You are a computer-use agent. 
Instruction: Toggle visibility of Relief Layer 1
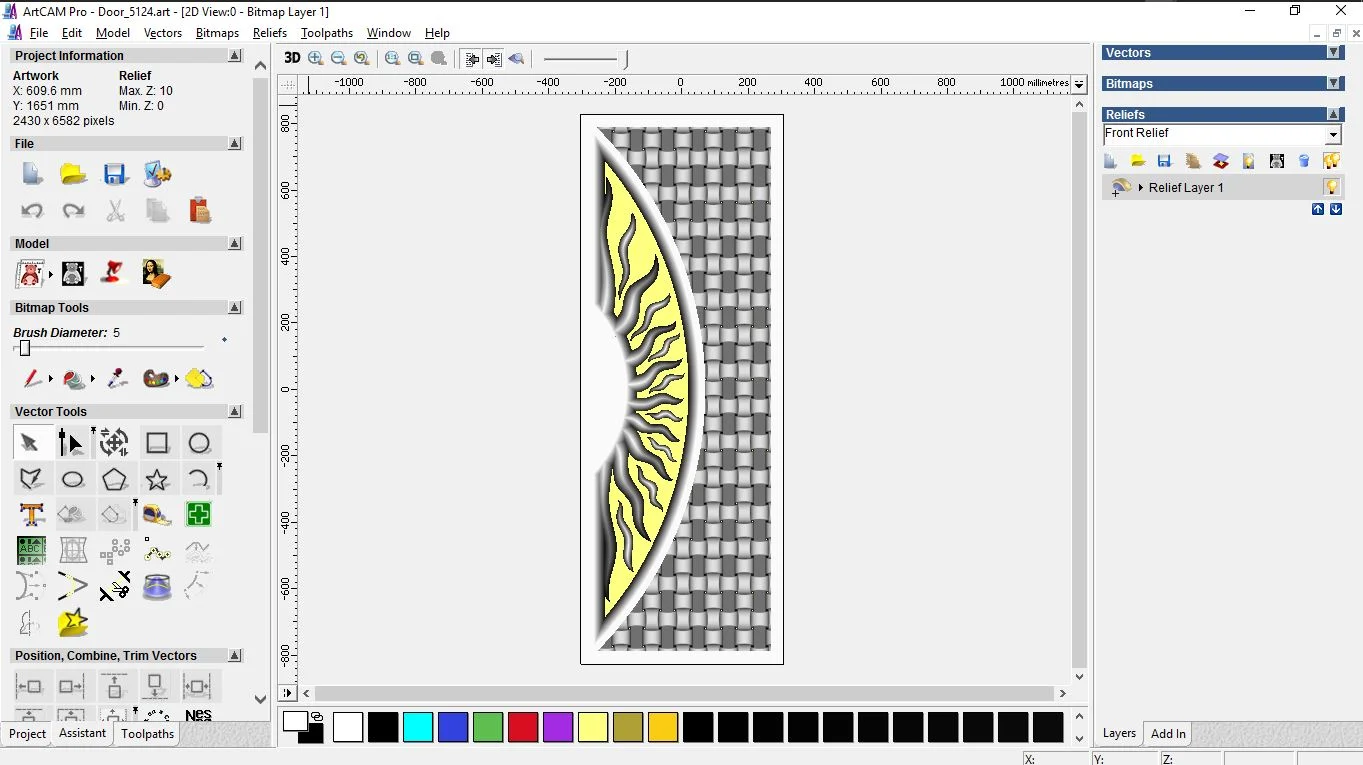coord(1331,187)
